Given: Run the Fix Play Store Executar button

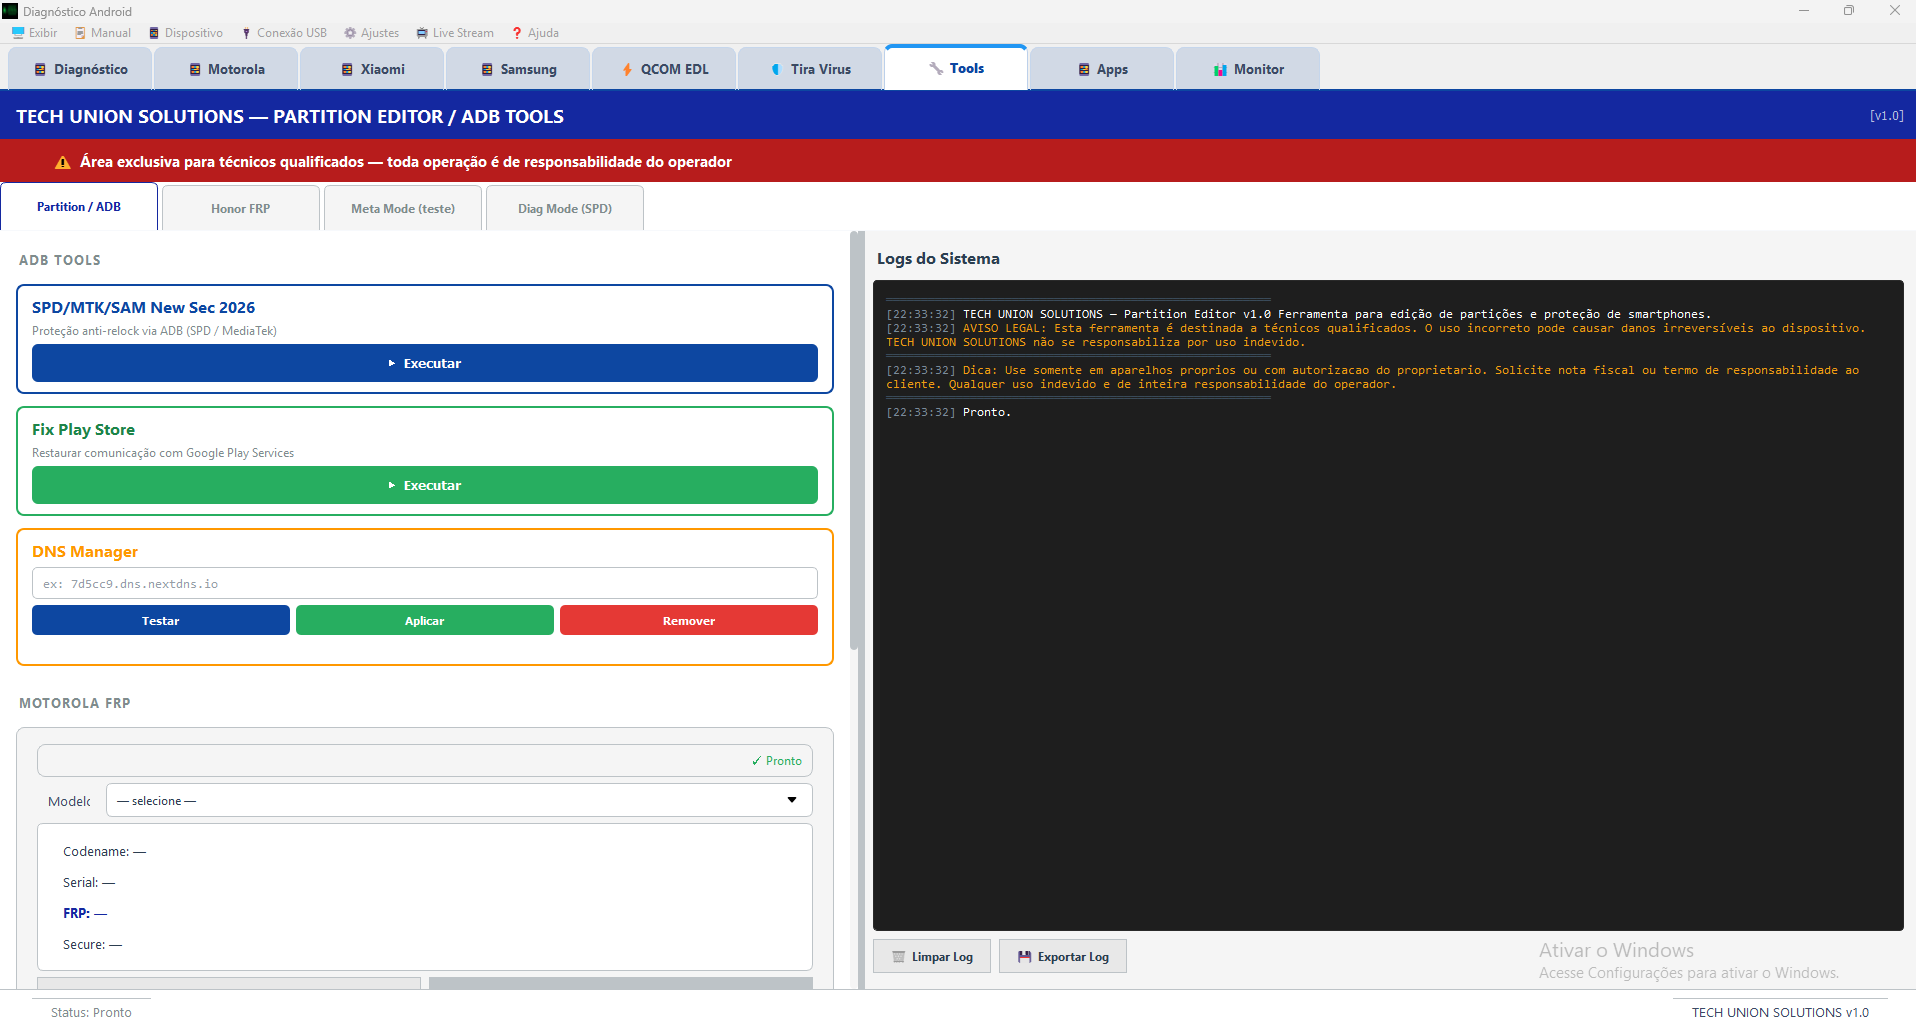Looking at the screenshot, I should tap(425, 485).
